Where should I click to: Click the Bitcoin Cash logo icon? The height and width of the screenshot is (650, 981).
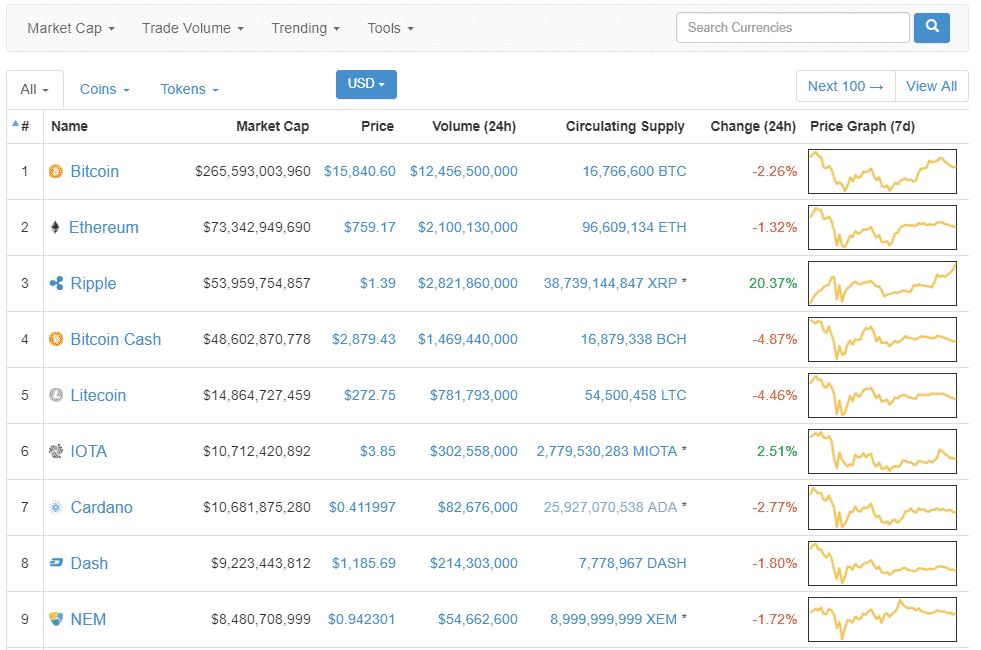[56, 339]
